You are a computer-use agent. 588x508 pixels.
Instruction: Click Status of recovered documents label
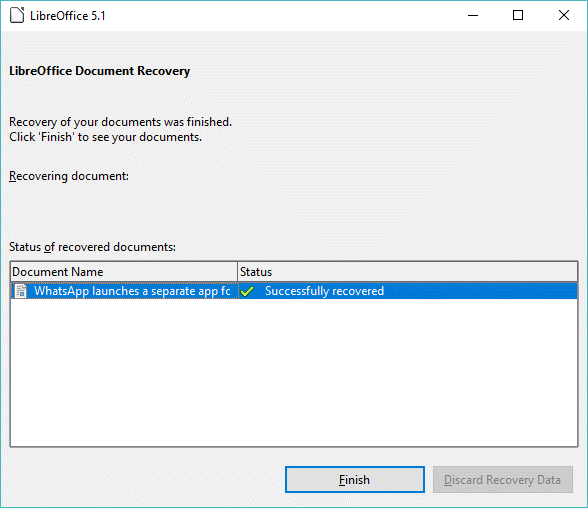92,247
